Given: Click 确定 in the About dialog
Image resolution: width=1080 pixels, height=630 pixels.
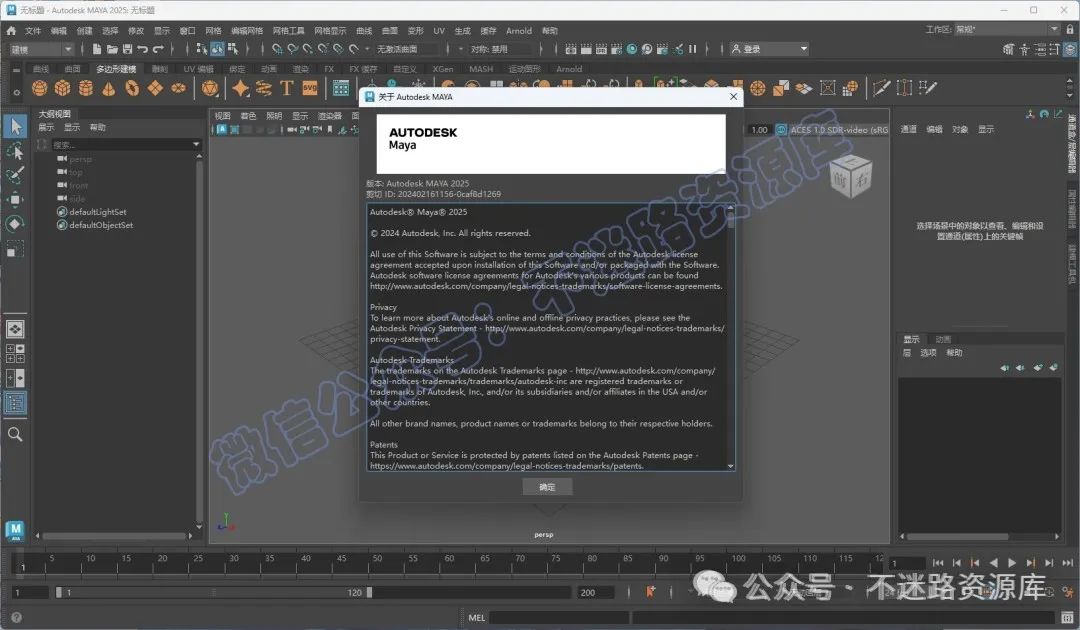Looking at the screenshot, I should 547,487.
